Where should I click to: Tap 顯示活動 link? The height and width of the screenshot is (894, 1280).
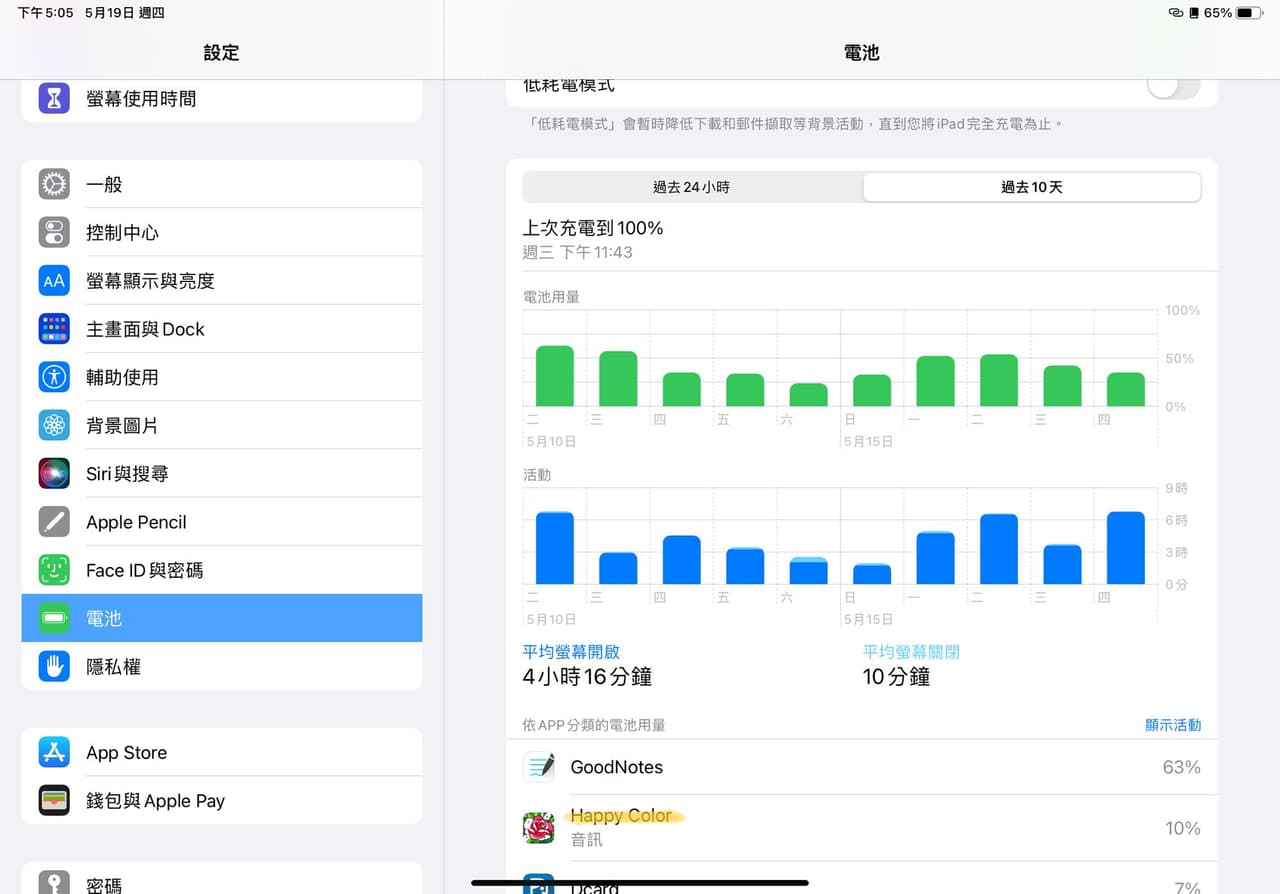tap(1173, 725)
